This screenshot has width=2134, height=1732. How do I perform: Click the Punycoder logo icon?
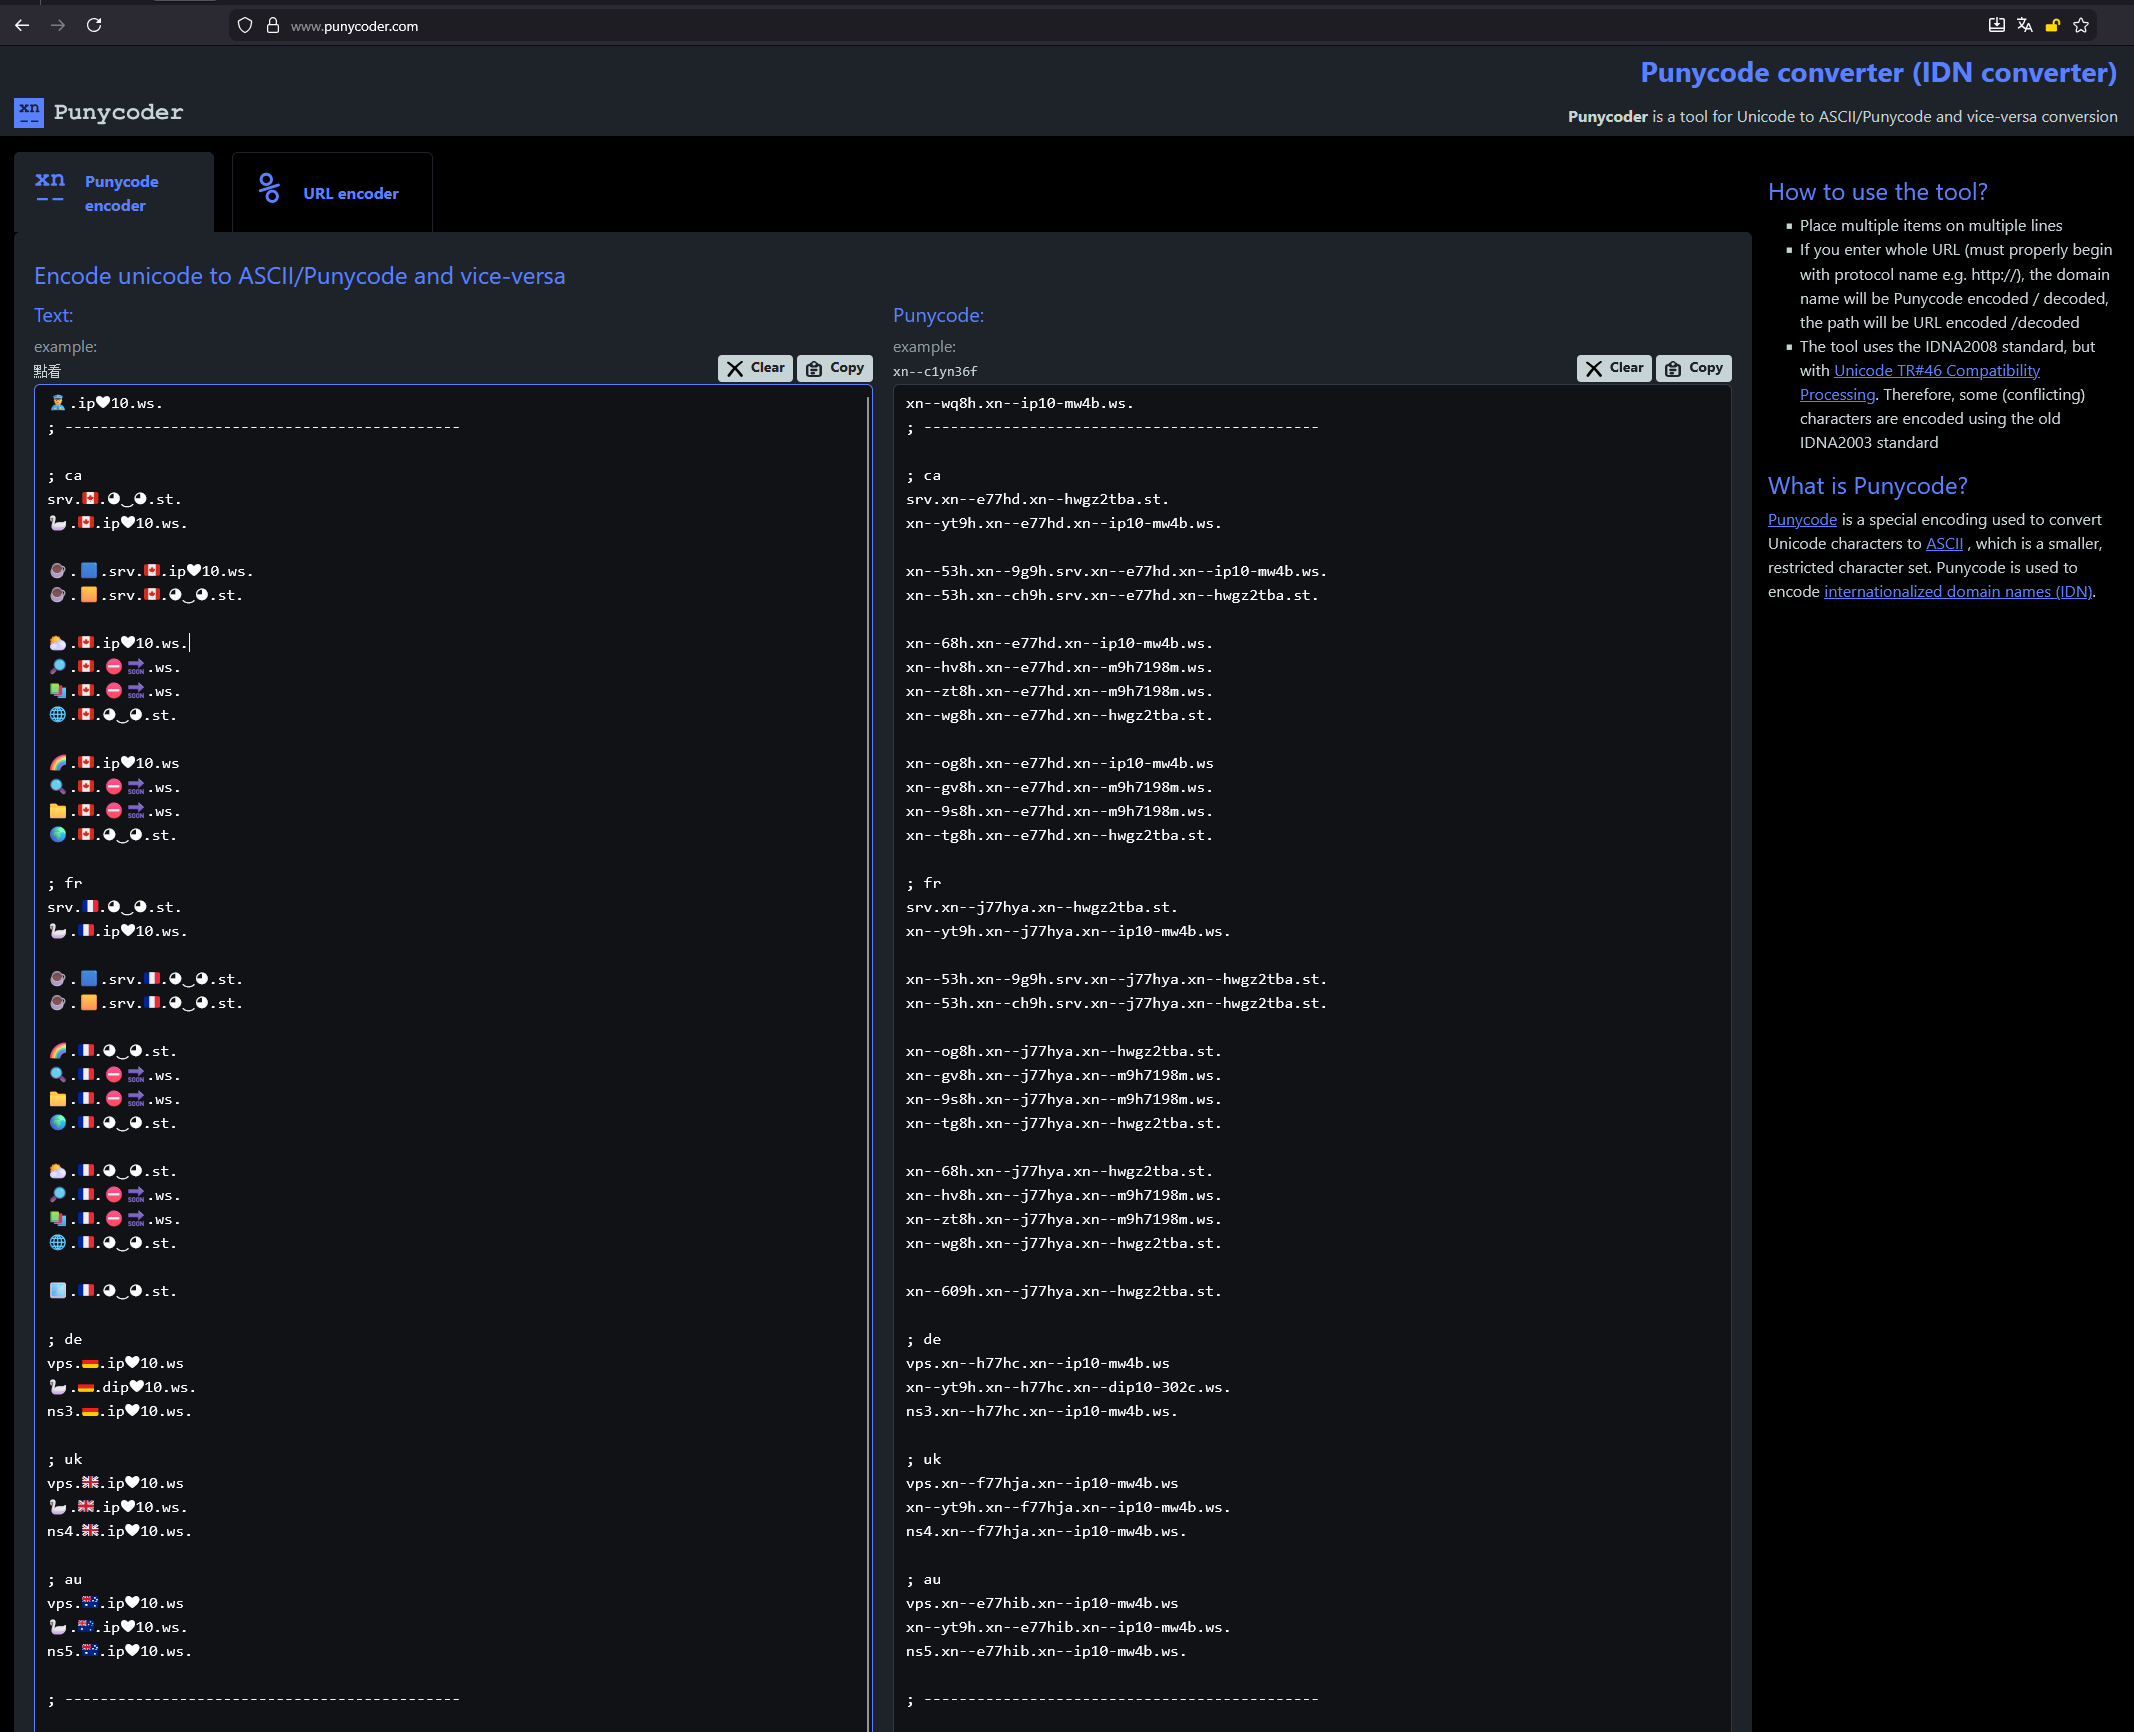[x=28, y=112]
